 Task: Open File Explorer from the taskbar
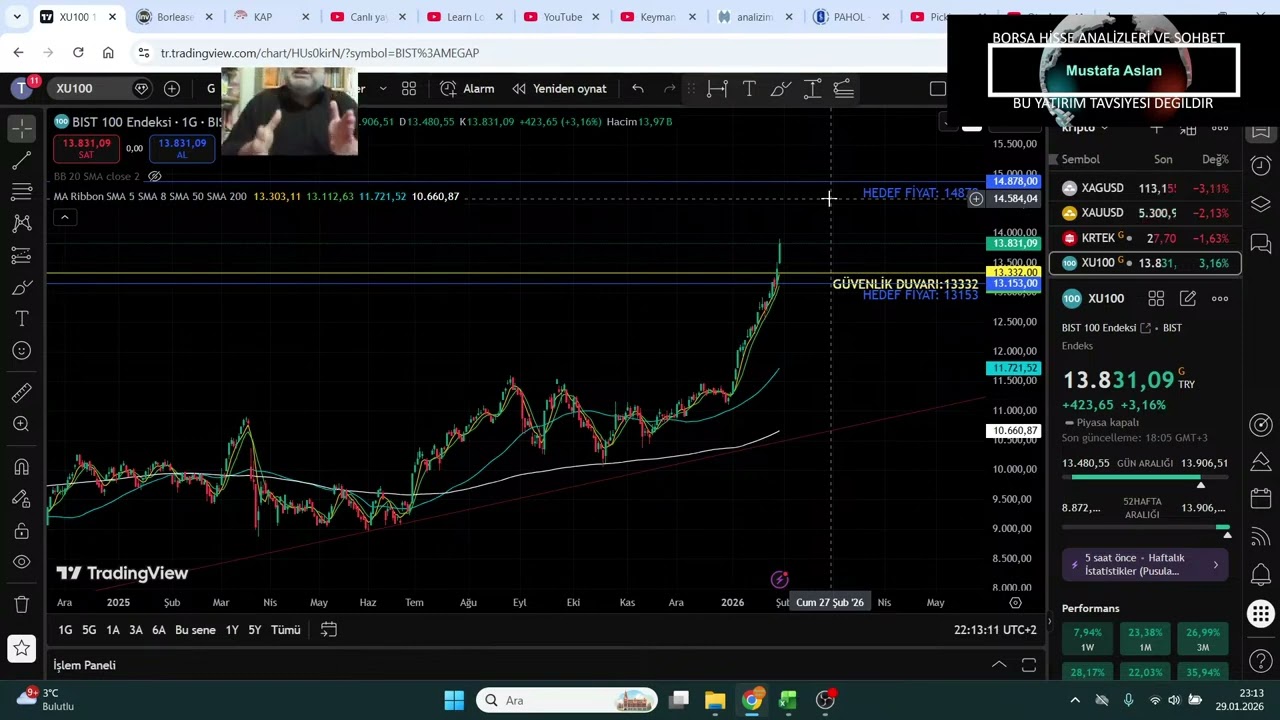(x=715, y=700)
